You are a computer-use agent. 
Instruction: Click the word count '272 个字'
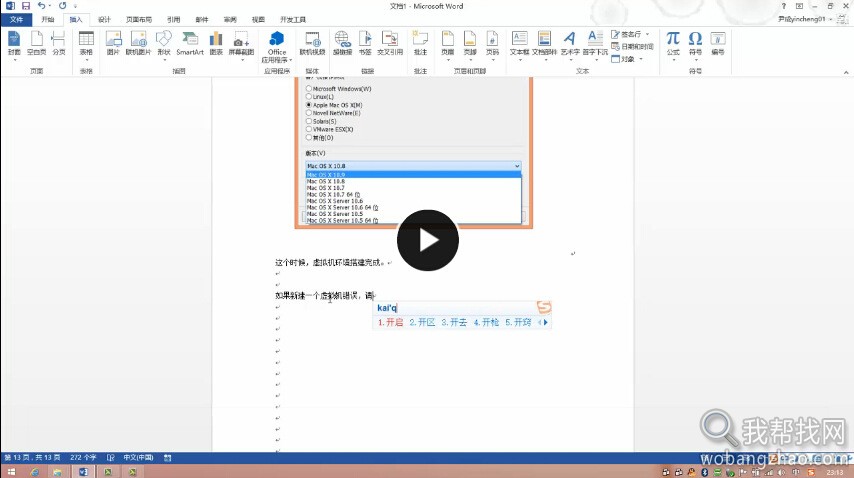click(83, 458)
